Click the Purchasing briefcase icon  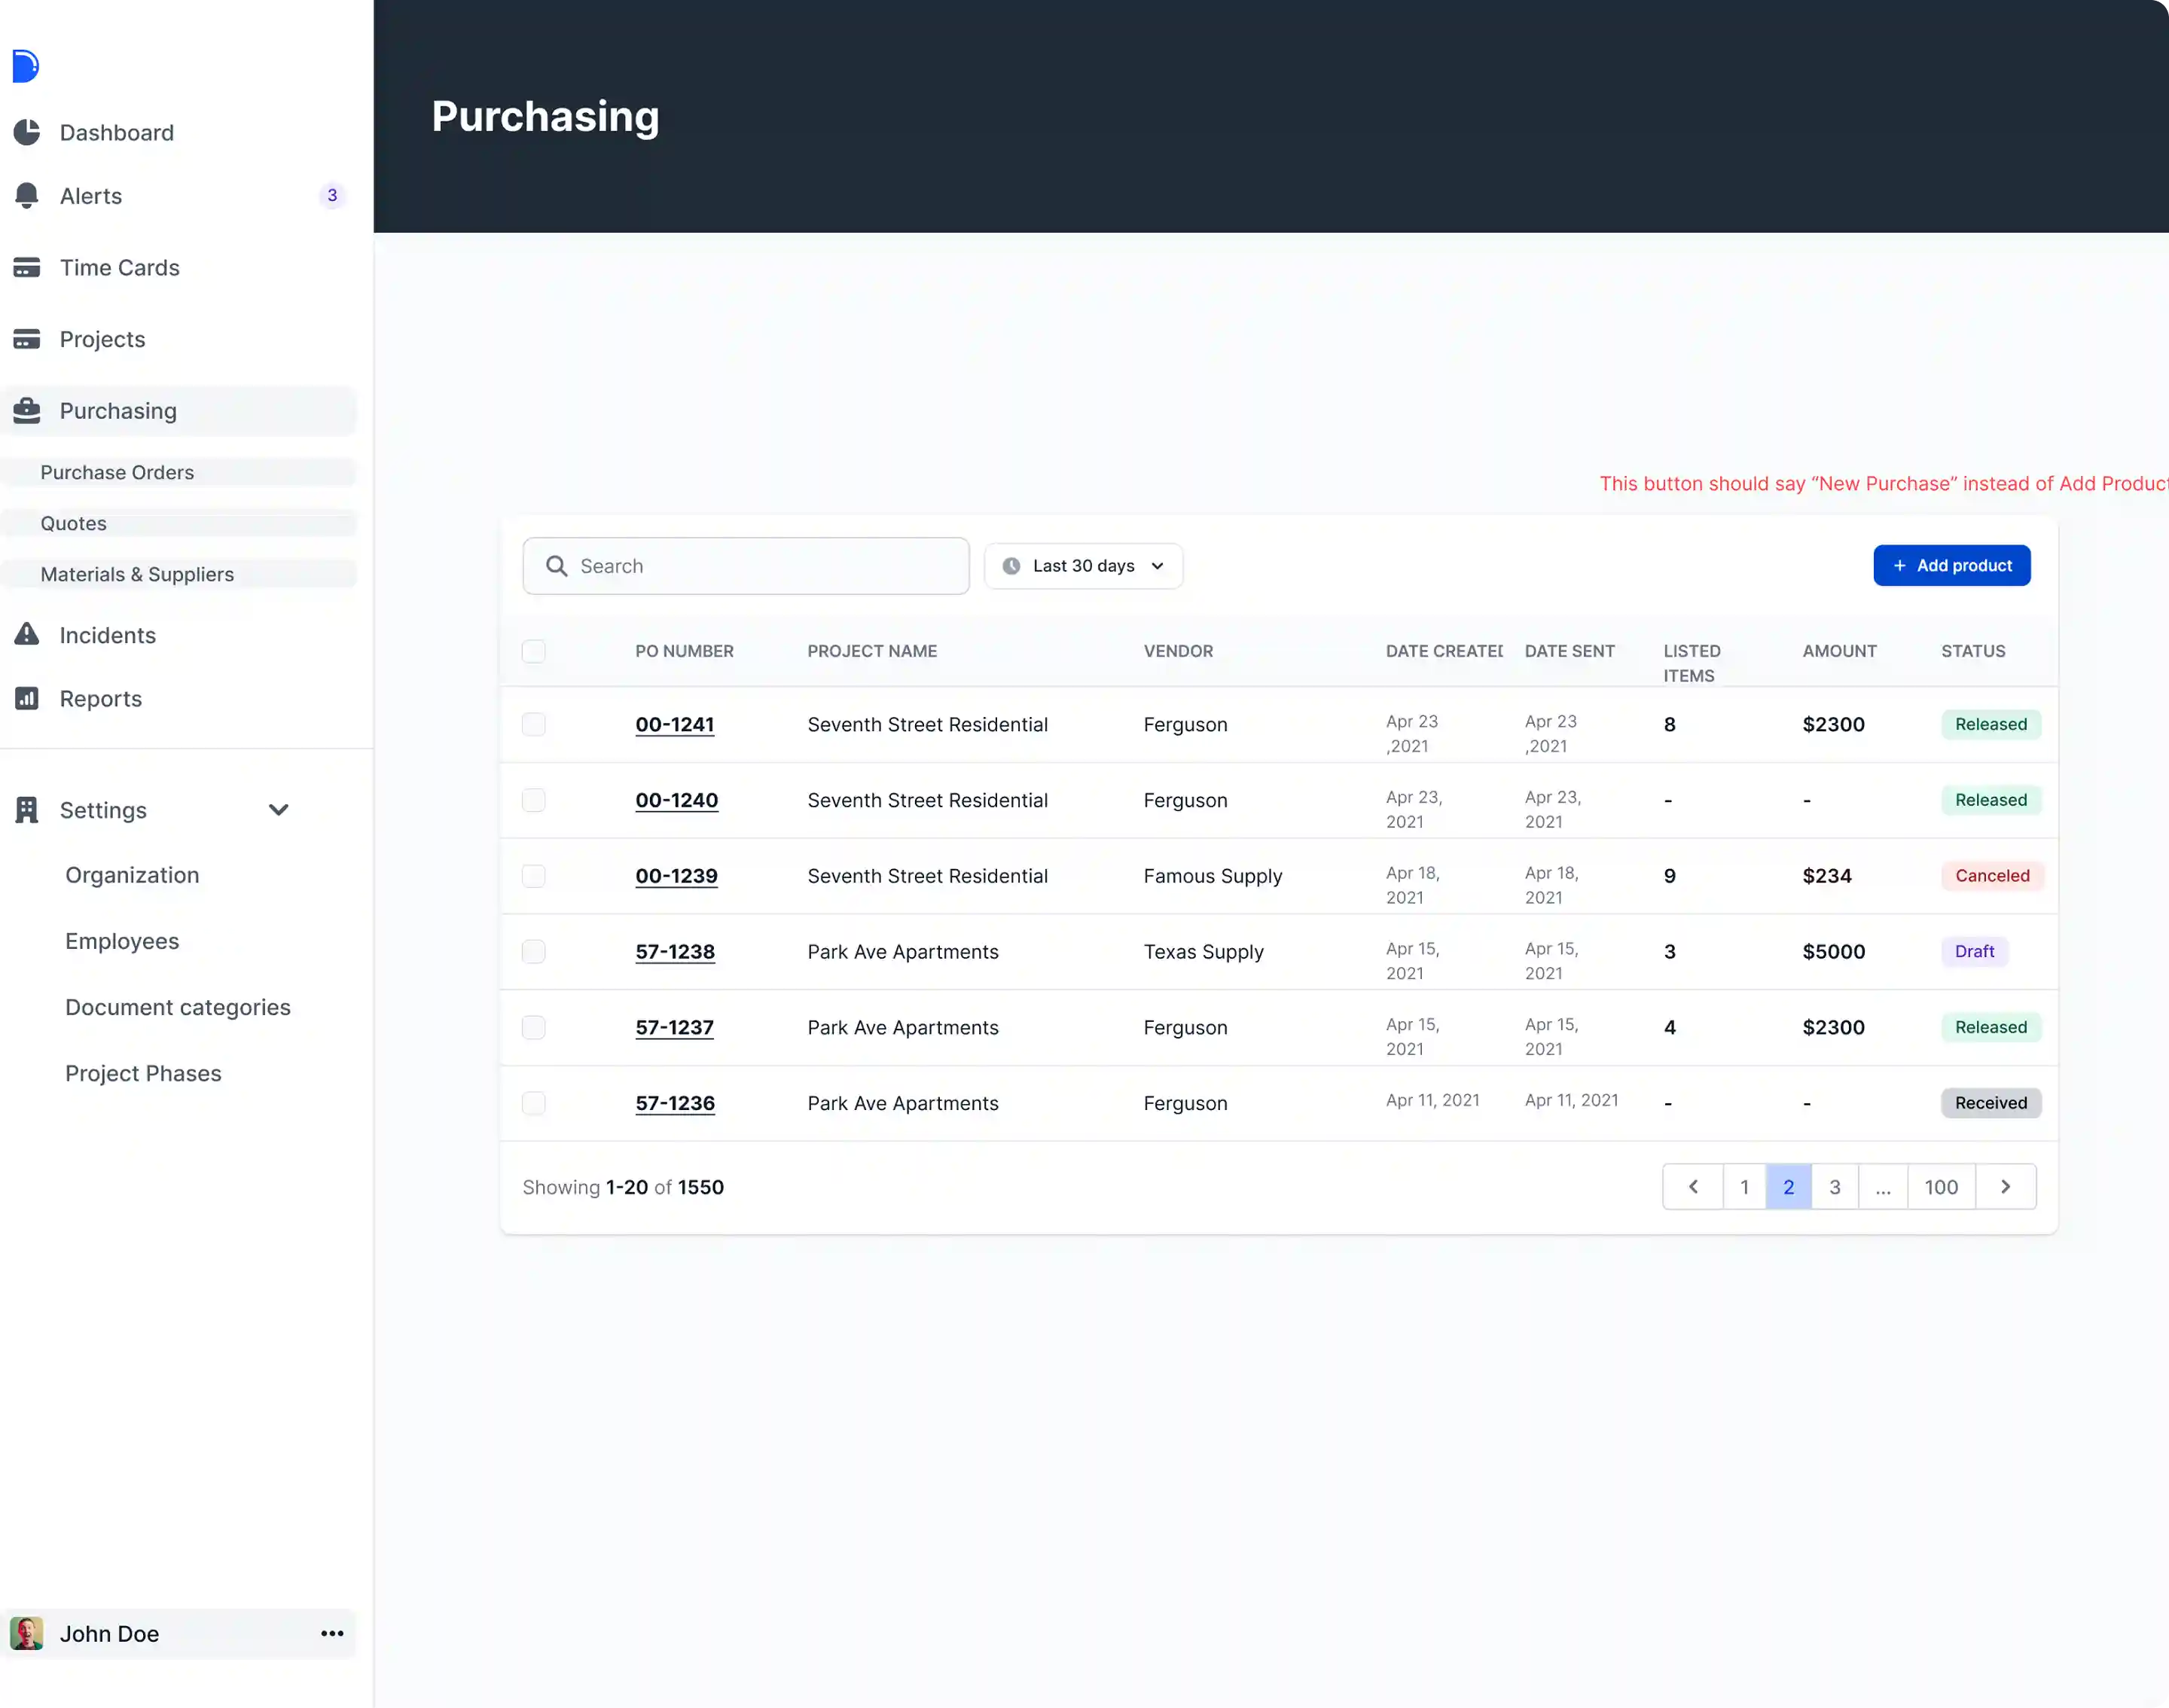pyautogui.click(x=27, y=410)
